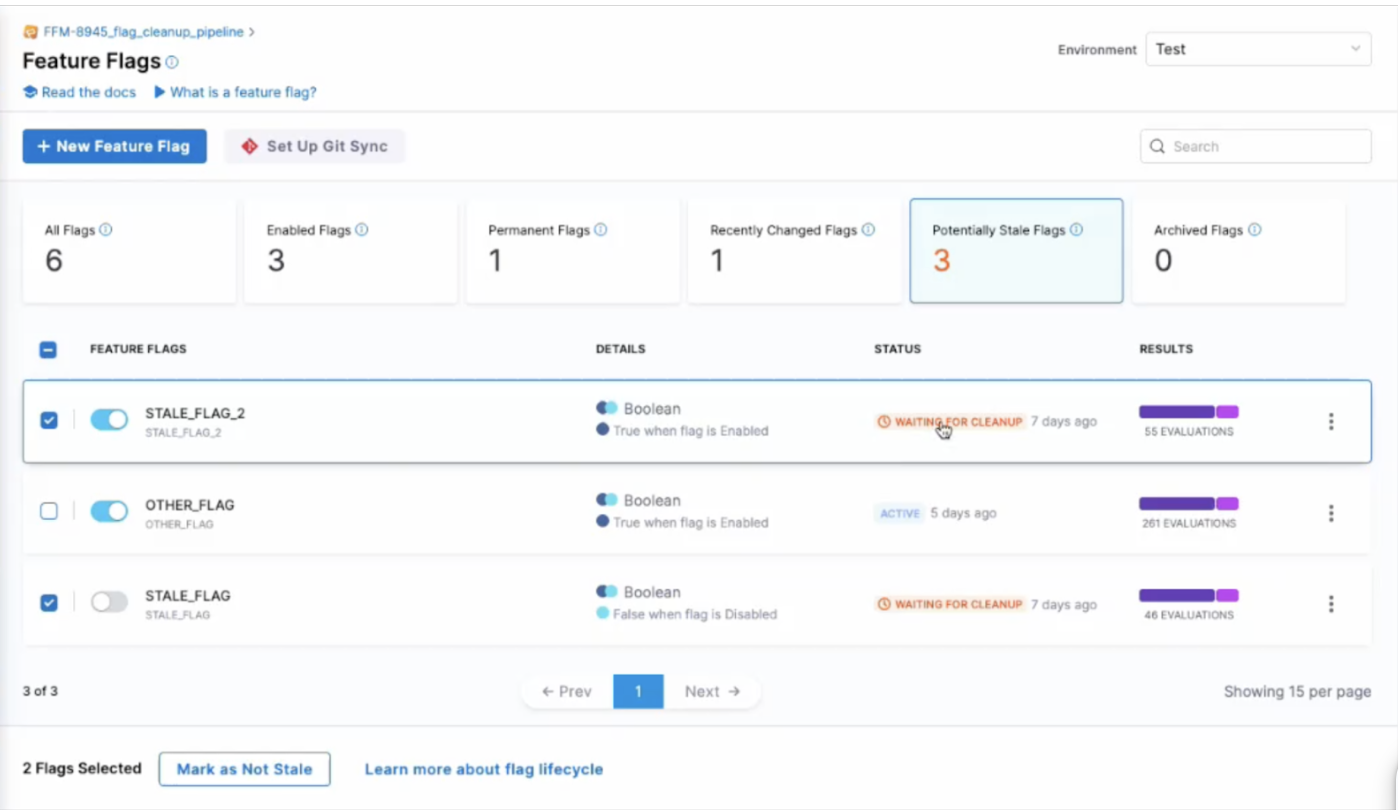Enable the STALE_FLAG toggle switch
1398x810 pixels.
click(x=110, y=602)
